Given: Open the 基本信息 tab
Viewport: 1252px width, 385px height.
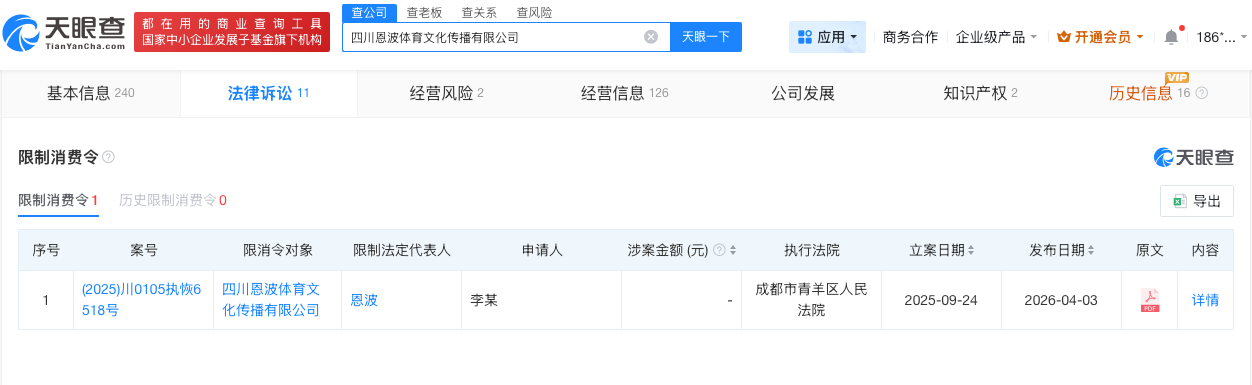Looking at the screenshot, I should [90, 94].
